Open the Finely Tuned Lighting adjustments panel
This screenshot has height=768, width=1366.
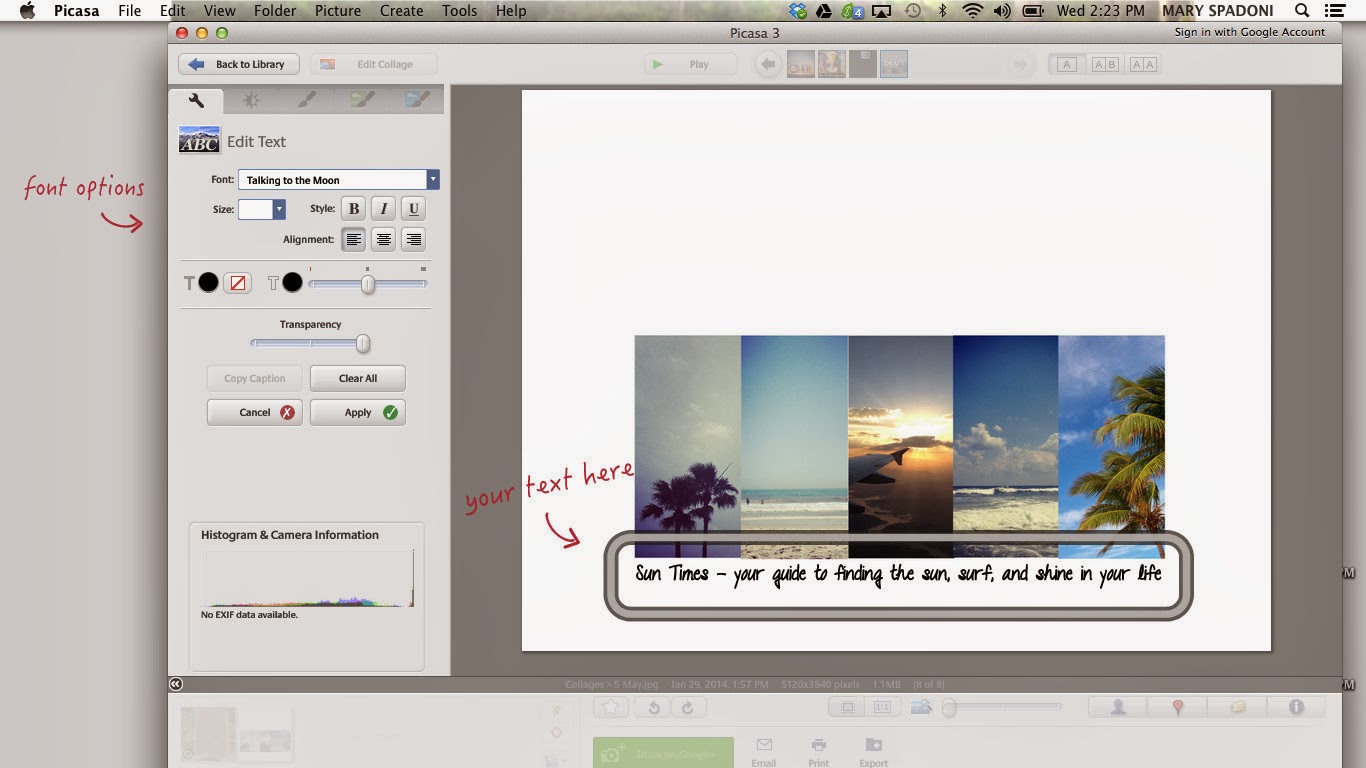[251, 99]
